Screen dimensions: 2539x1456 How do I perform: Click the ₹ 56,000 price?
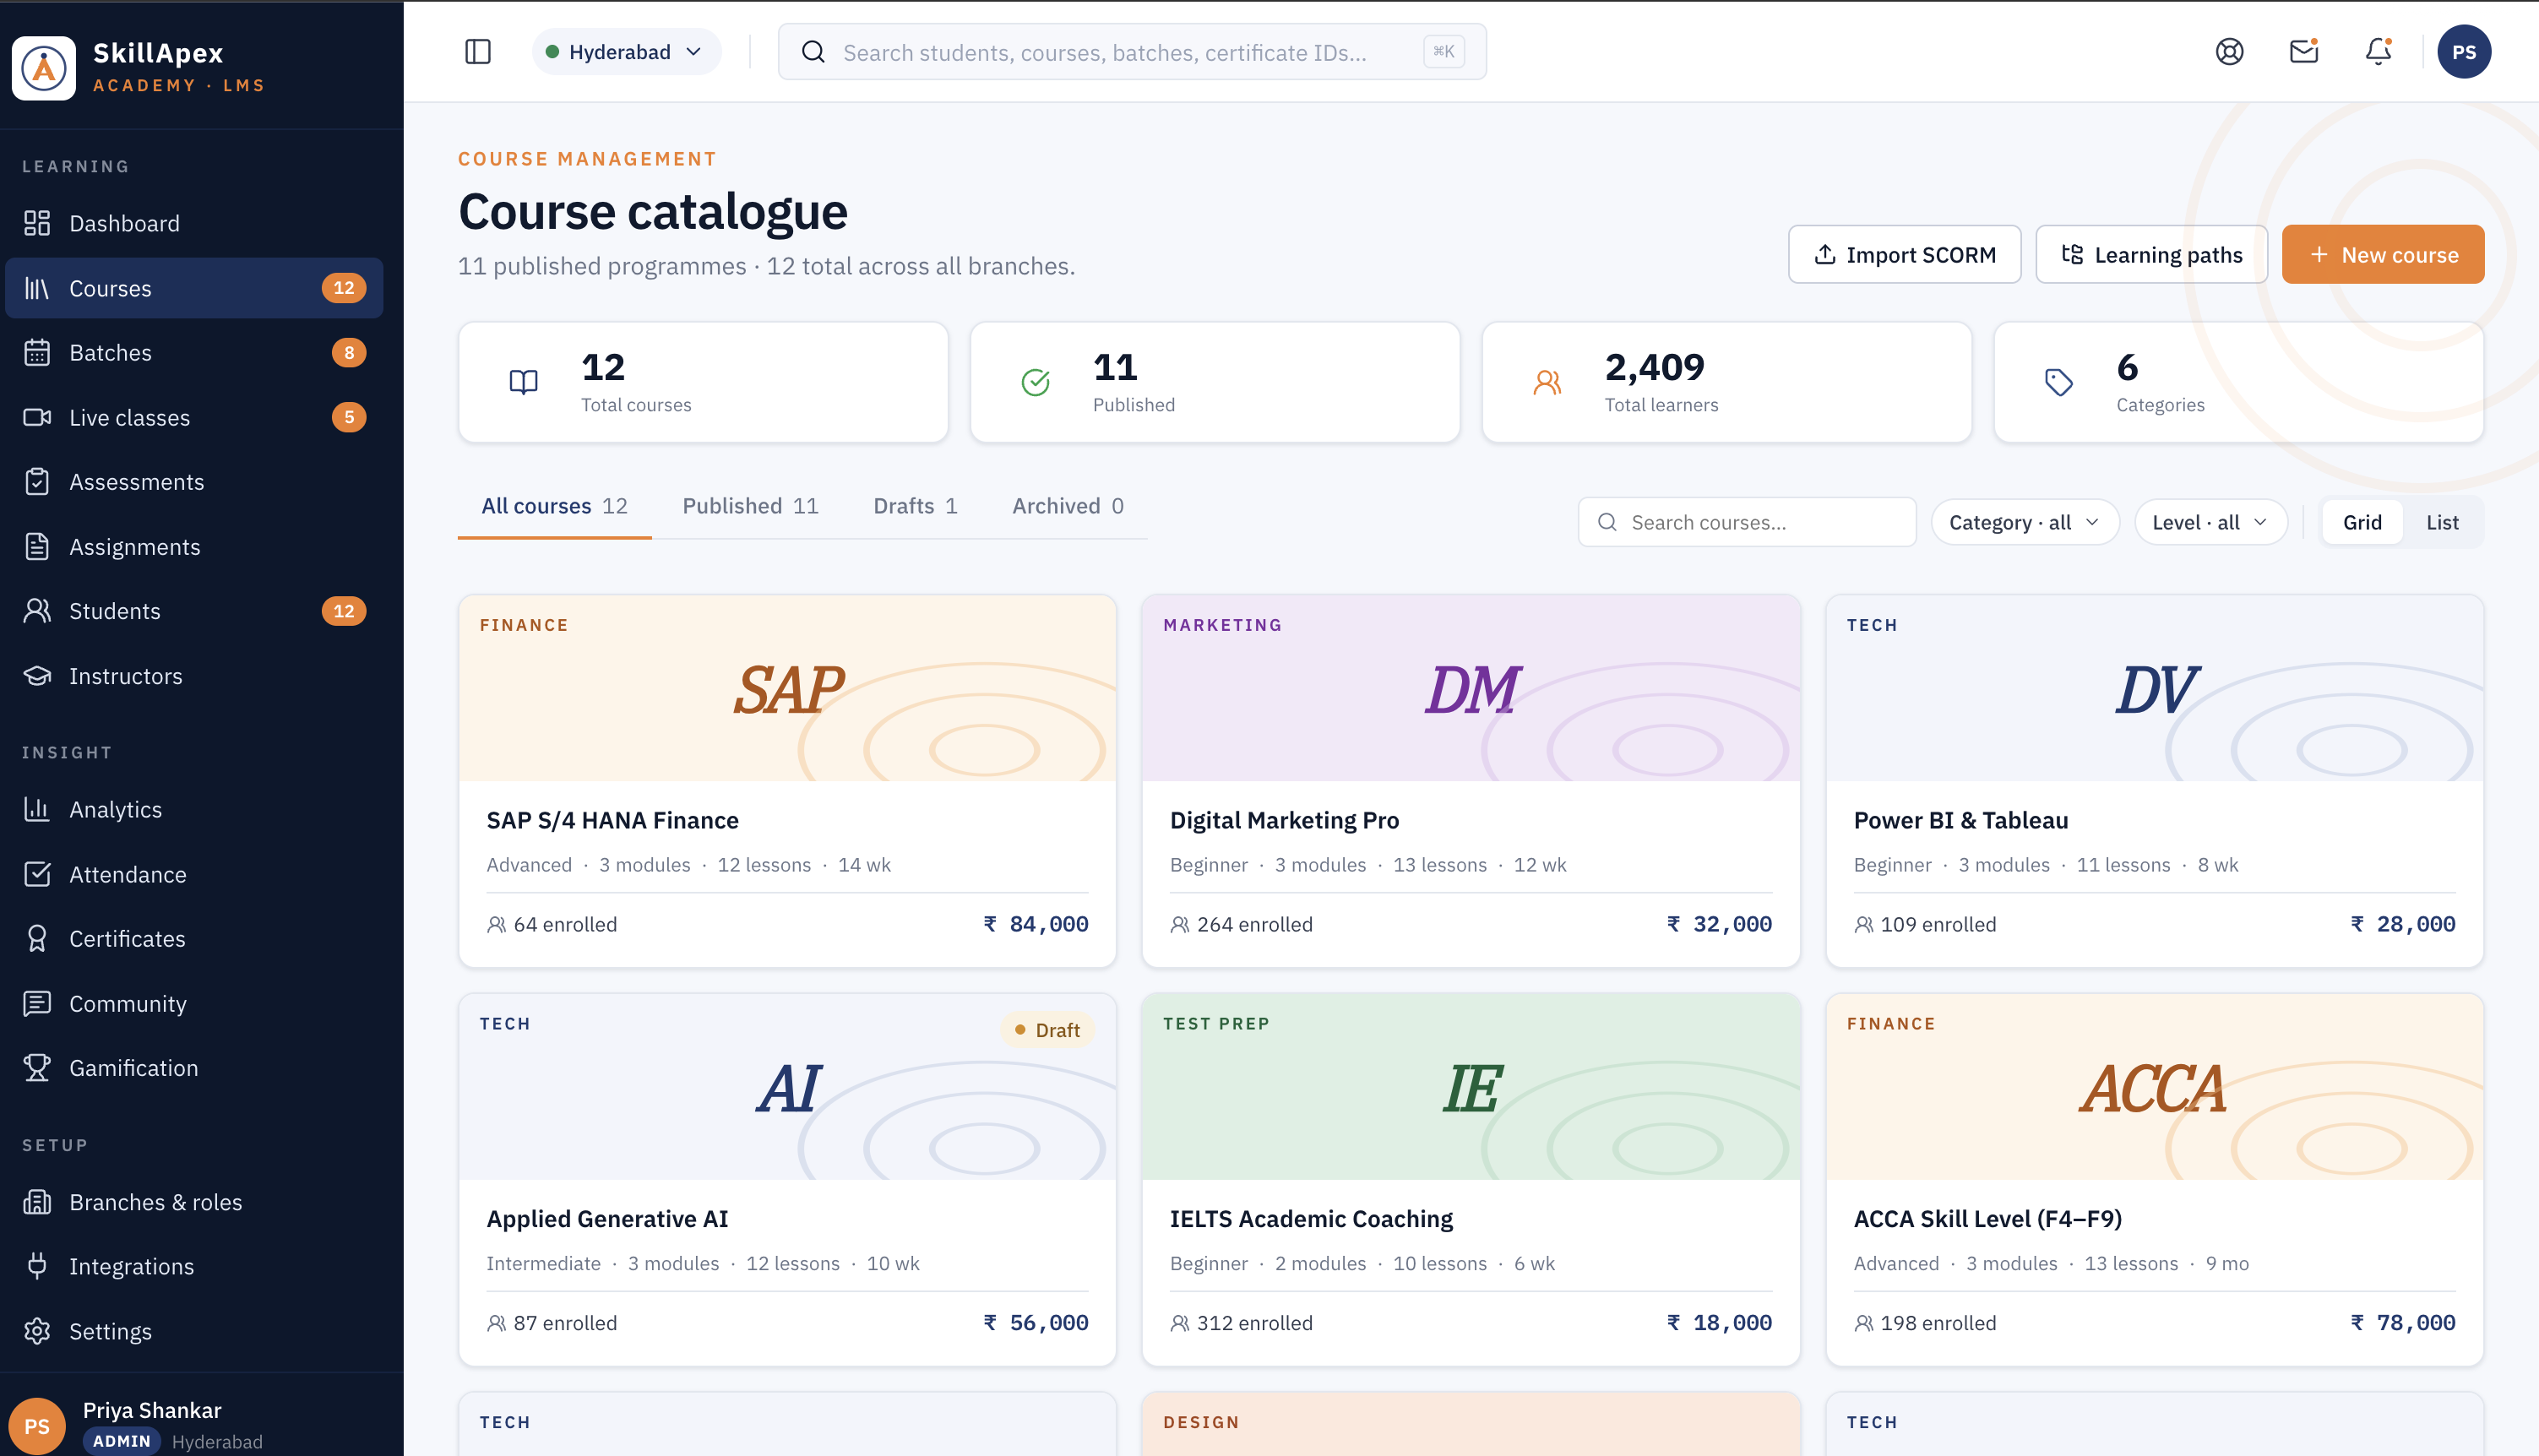coord(1036,1323)
